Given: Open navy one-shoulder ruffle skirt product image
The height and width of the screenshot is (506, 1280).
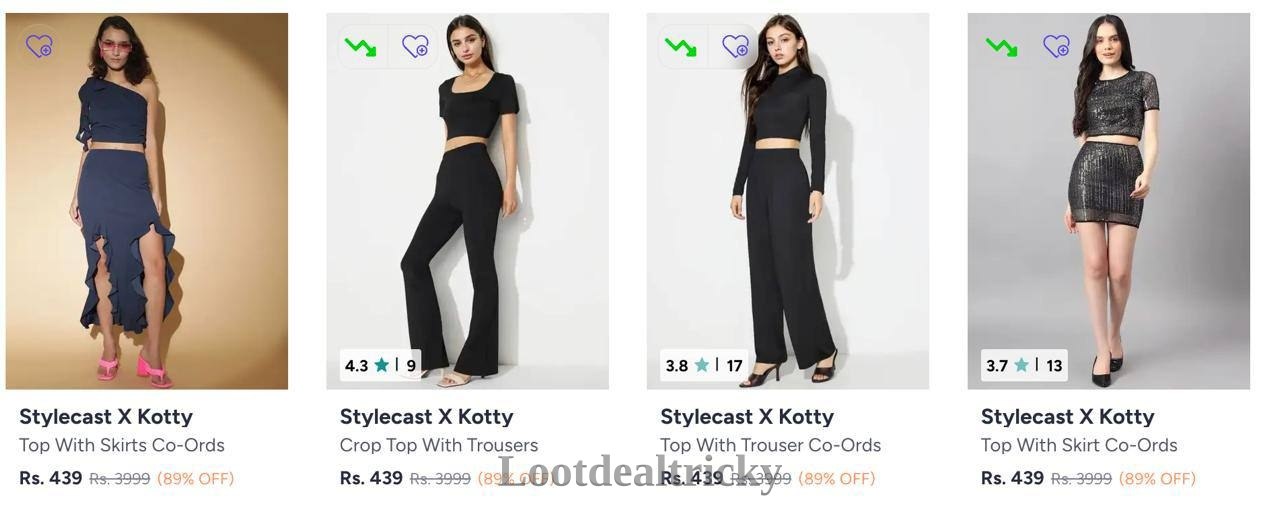Looking at the screenshot, I should (x=147, y=201).
